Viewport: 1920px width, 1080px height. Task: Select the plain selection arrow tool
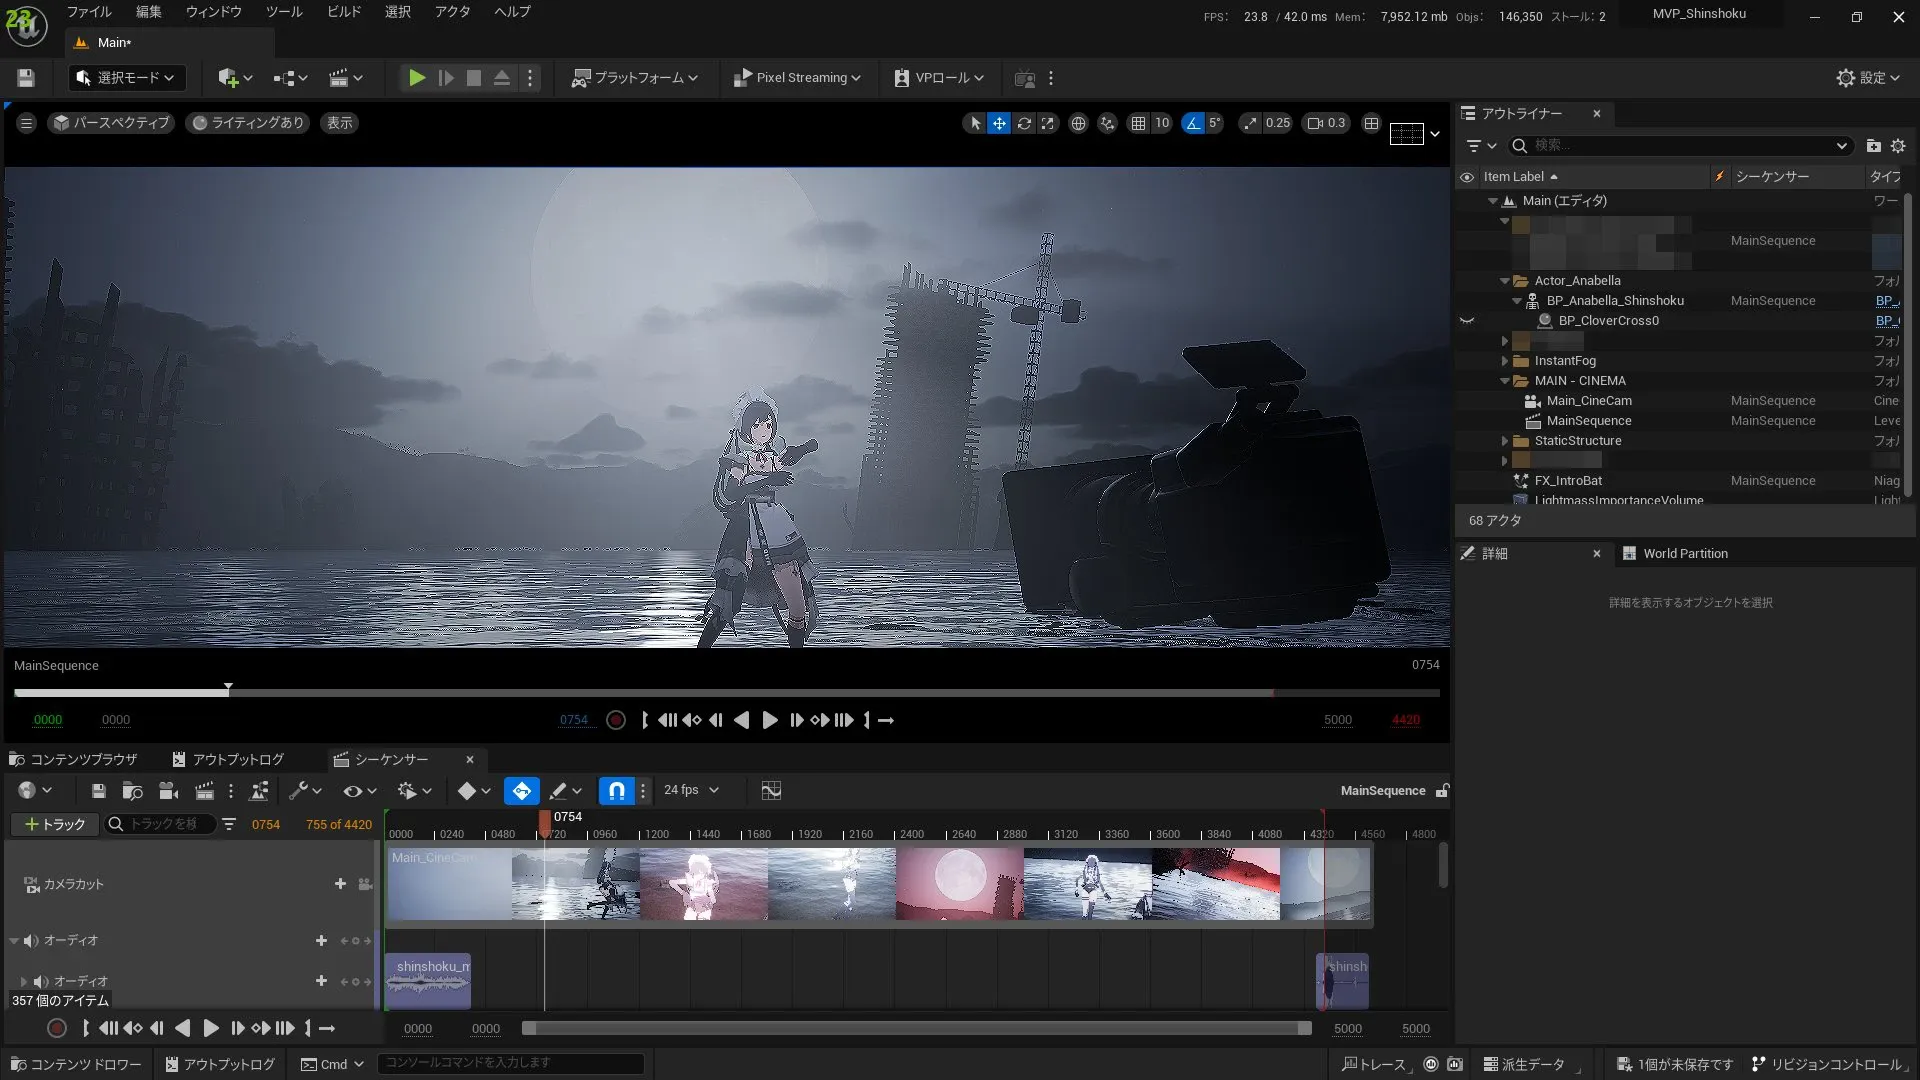coord(973,122)
